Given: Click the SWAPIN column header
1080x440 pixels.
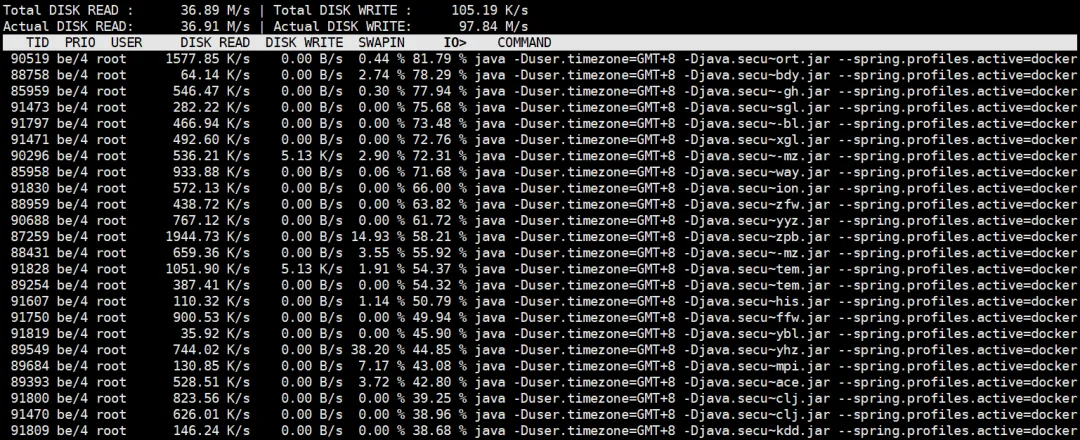Looking at the screenshot, I should 381,43.
